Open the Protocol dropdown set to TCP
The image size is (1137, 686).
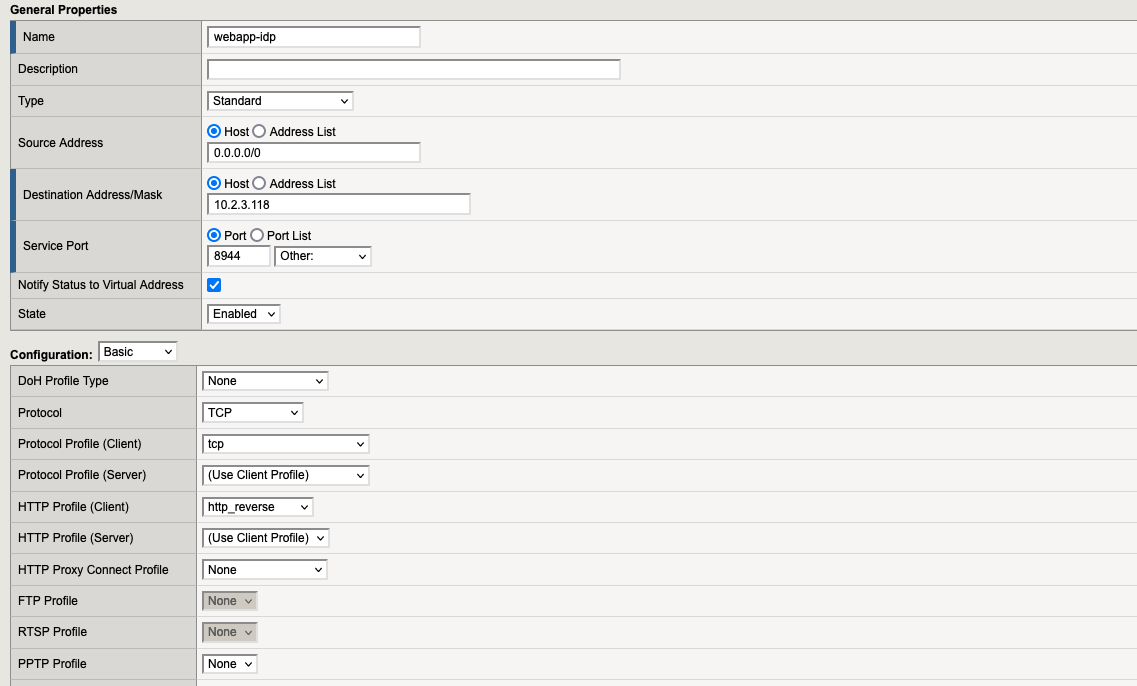point(252,413)
